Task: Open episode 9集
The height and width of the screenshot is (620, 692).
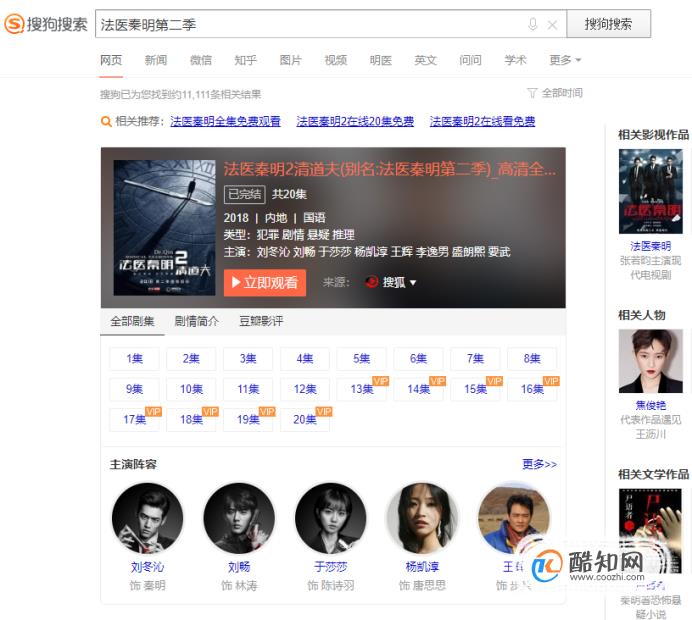Action: pyautogui.click(x=134, y=389)
